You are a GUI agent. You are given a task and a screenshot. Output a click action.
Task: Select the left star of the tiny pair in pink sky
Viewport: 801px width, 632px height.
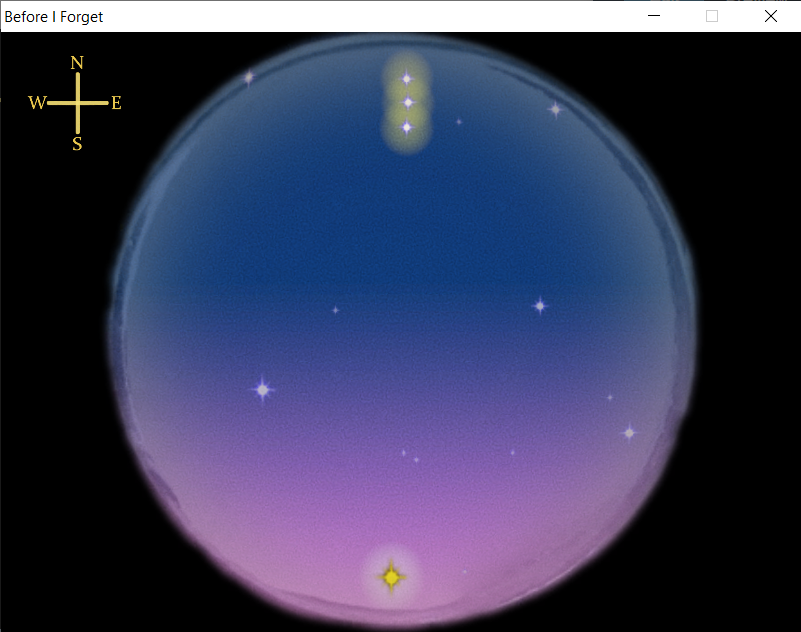click(404, 453)
